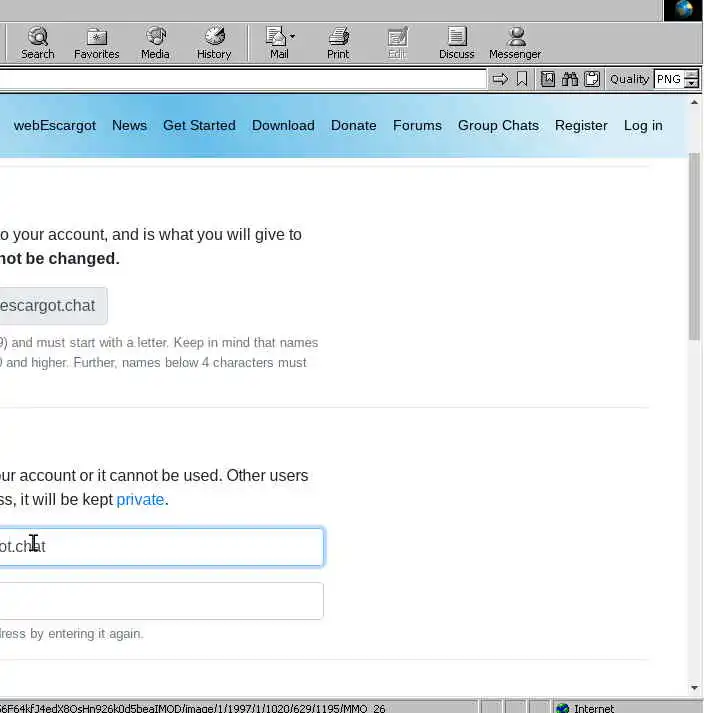Show browsing History from the toolbar
This screenshot has width=704, height=713.
tap(214, 43)
